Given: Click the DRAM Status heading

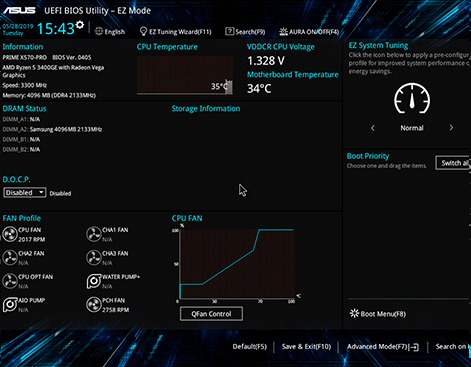Looking at the screenshot, I should pos(24,109).
